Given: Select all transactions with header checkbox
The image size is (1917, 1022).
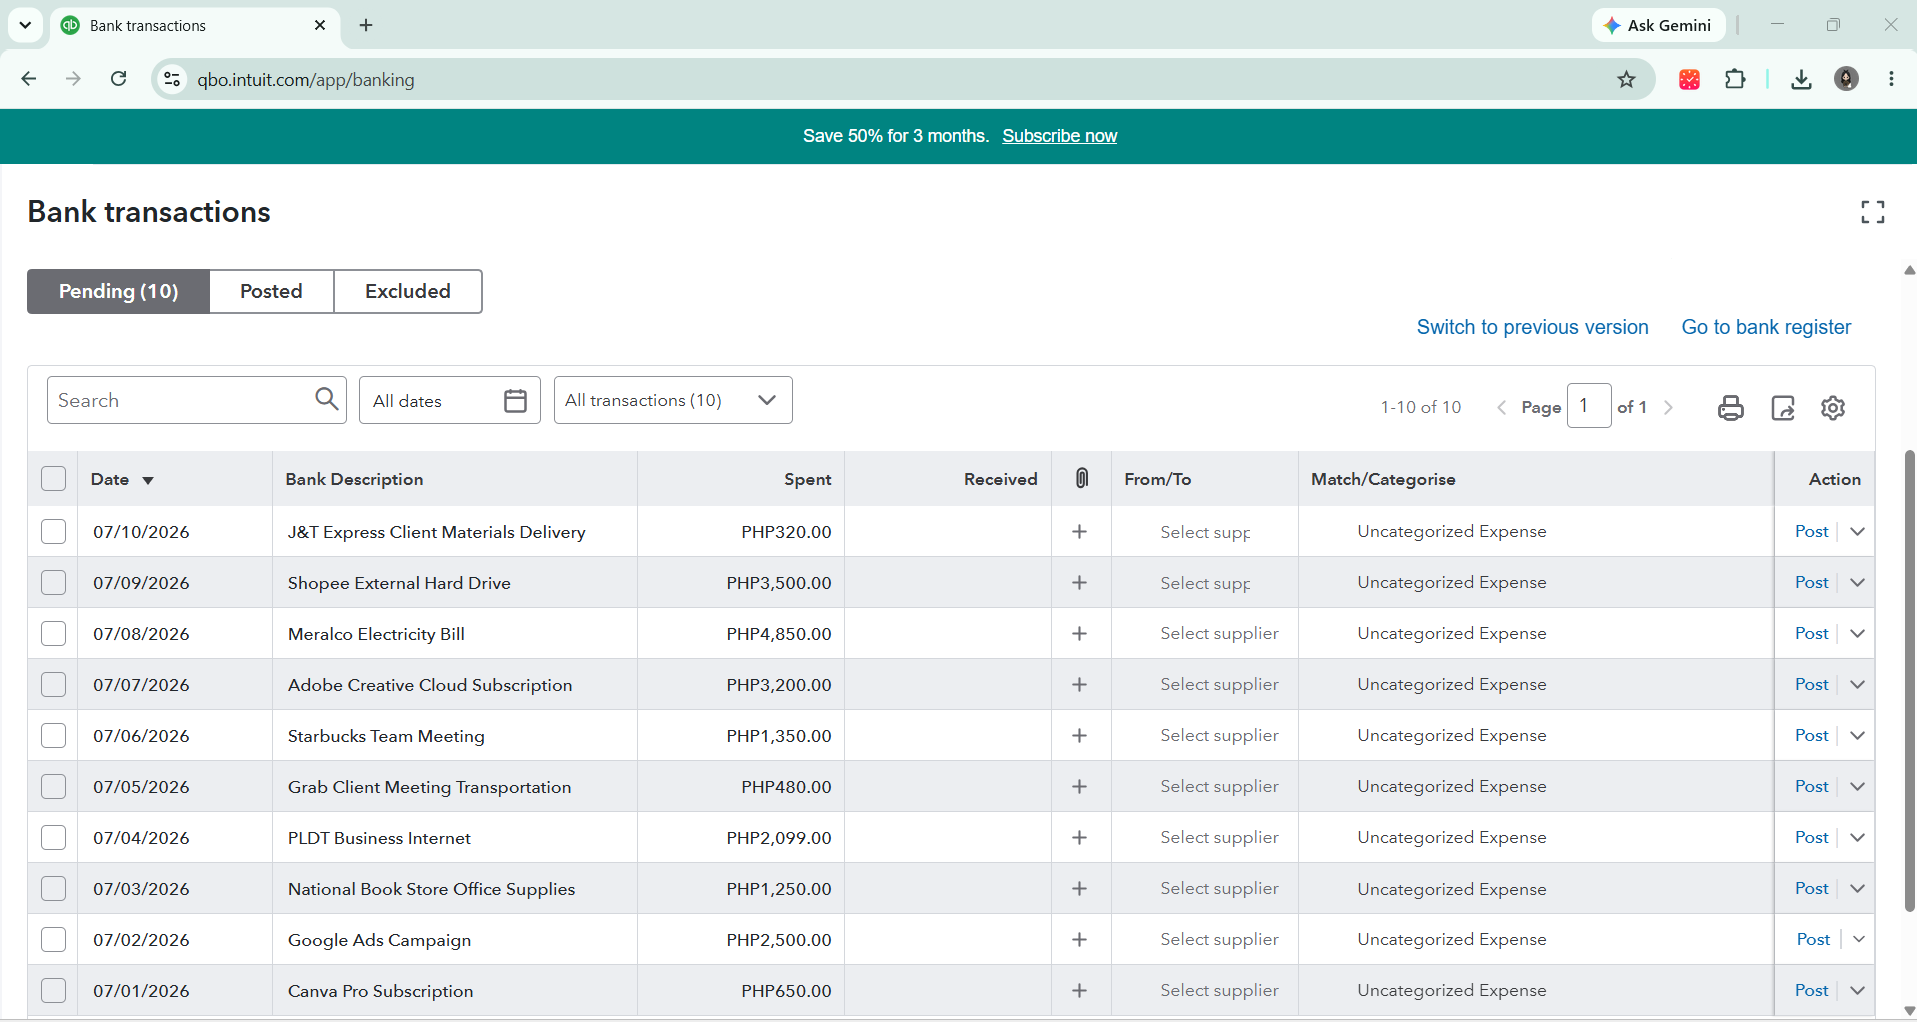Looking at the screenshot, I should pyautogui.click(x=54, y=479).
